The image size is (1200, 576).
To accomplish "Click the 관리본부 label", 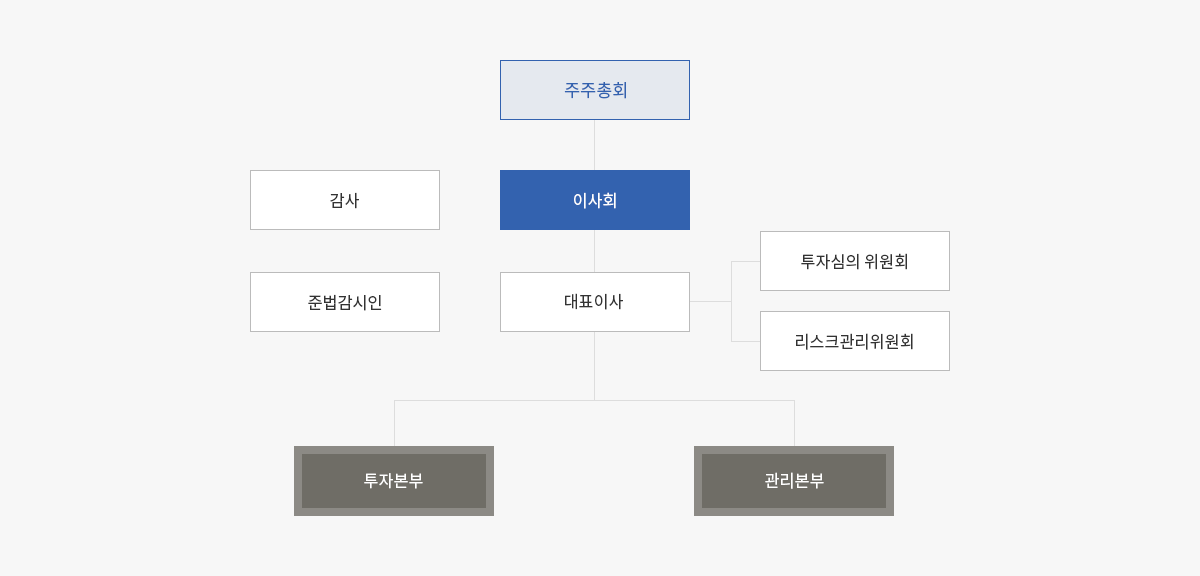I will [x=794, y=481].
